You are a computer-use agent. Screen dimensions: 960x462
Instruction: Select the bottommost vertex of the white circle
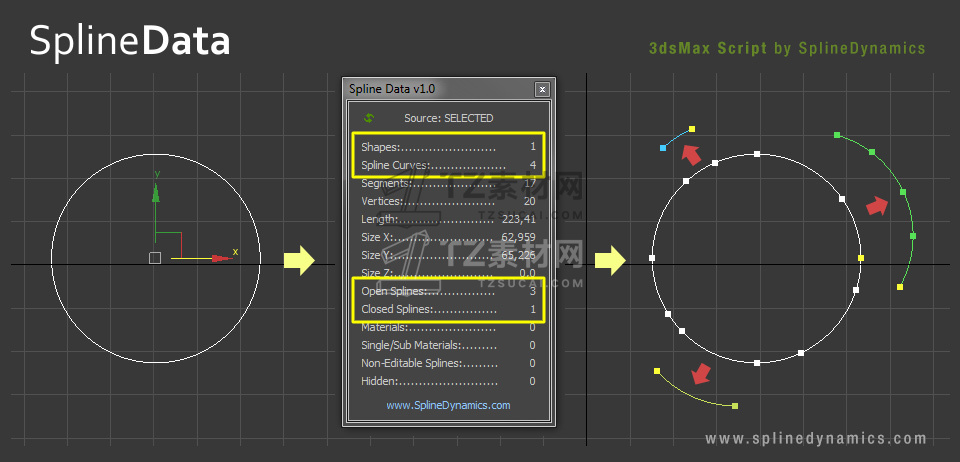coord(757,363)
